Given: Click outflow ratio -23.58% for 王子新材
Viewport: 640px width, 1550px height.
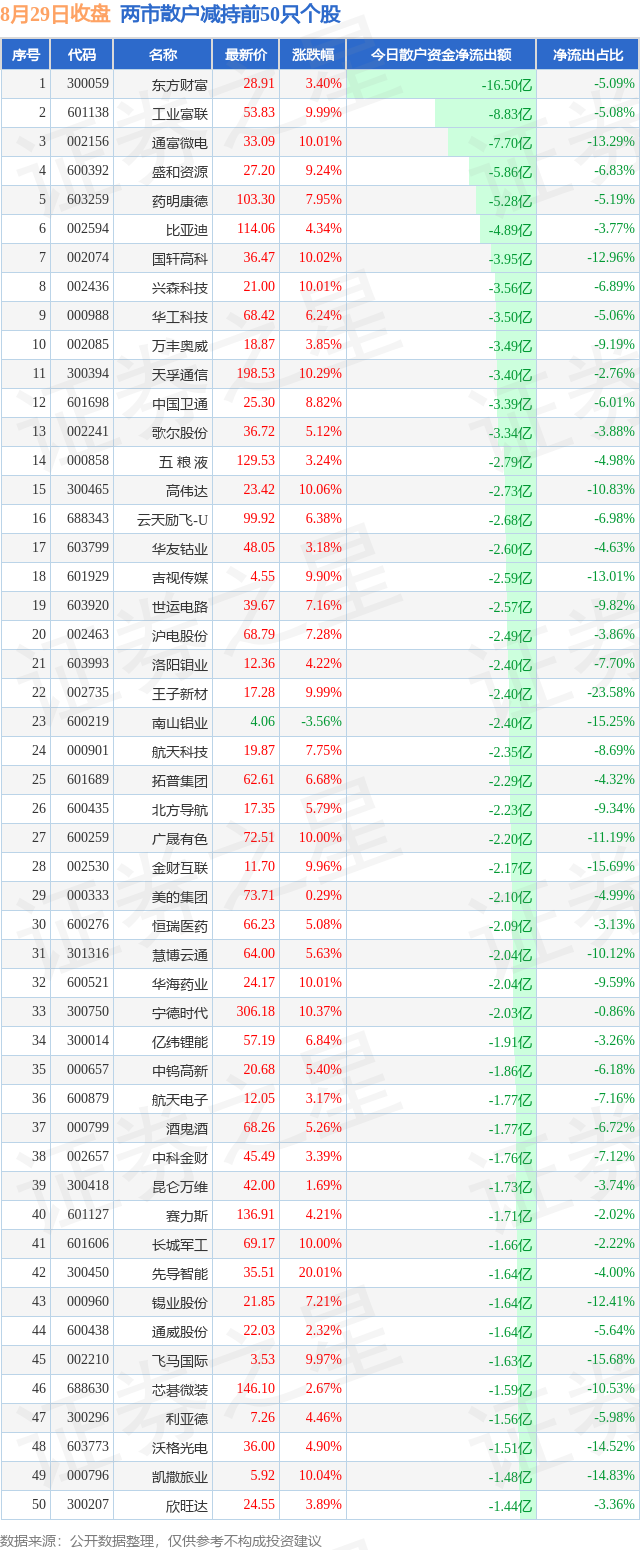Looking at the screenshot, I should (x=611, y=693).
